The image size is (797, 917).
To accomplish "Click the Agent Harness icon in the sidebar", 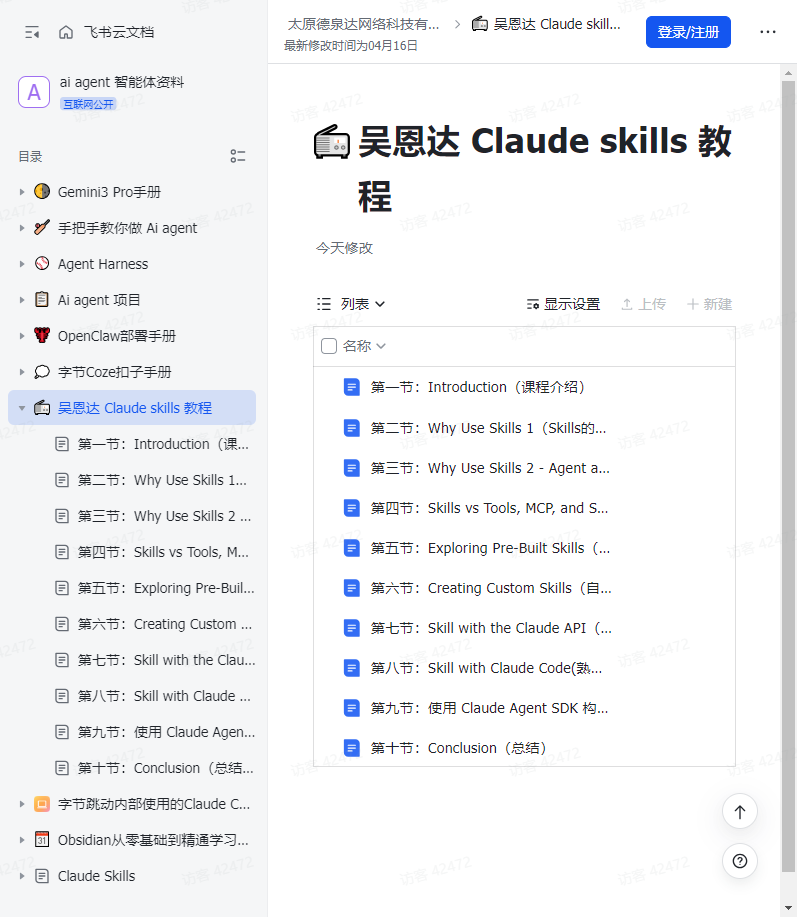I will (x=42, y=264).
